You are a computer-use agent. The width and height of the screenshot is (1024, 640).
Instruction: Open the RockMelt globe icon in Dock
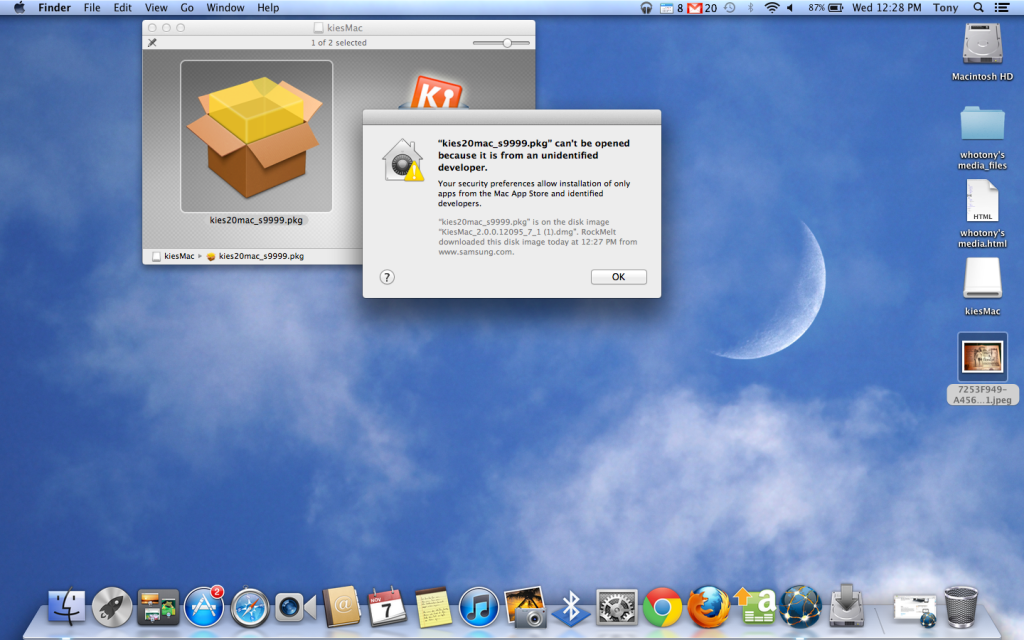click(x=800, y=607)
